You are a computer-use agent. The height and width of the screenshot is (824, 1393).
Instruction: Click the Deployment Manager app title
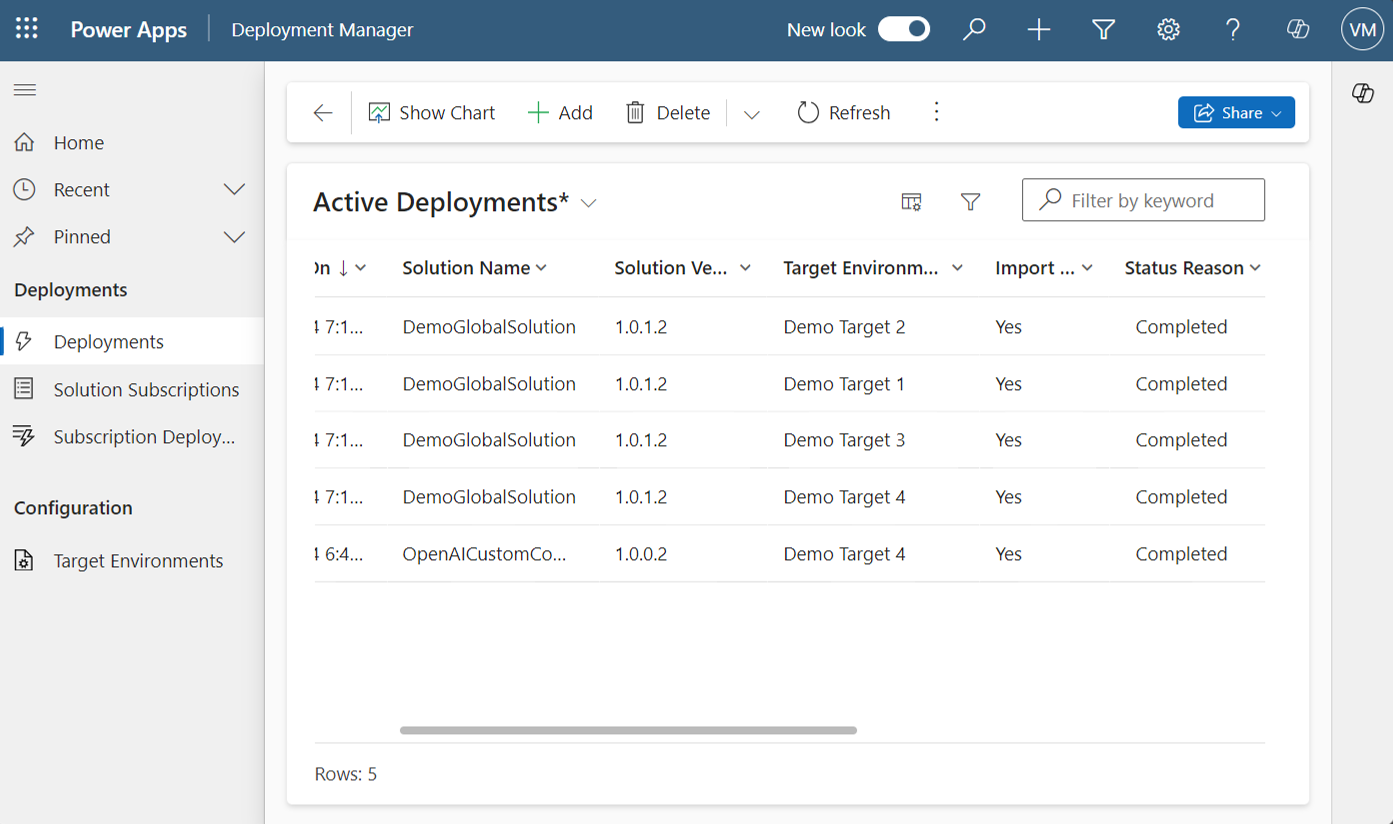pos(322,30)
